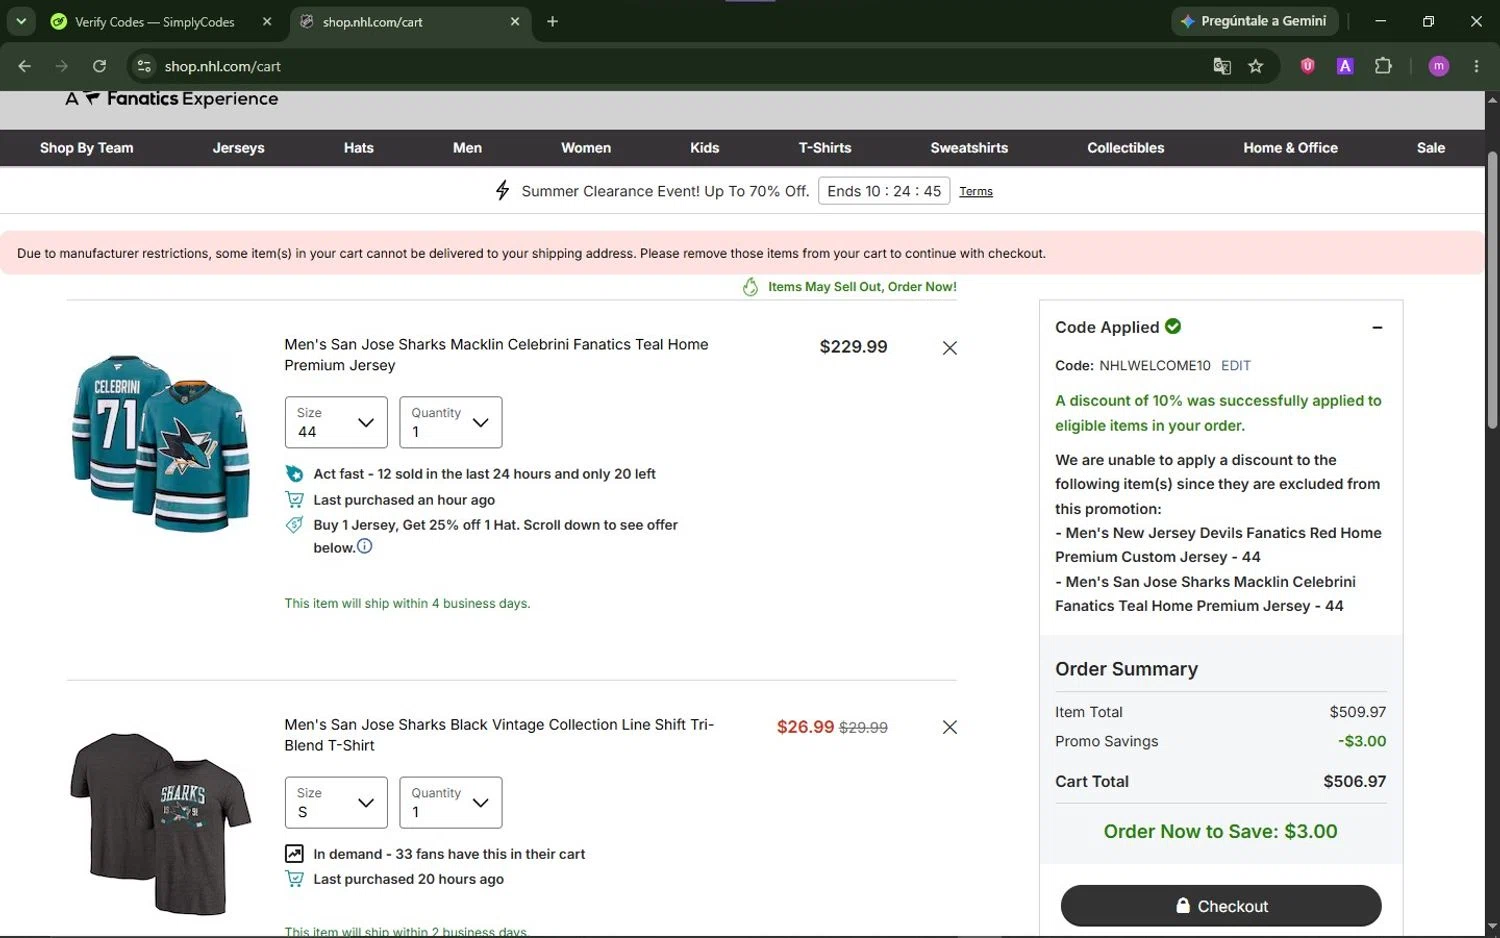Open the red shield extension icon

(1307, 66)
